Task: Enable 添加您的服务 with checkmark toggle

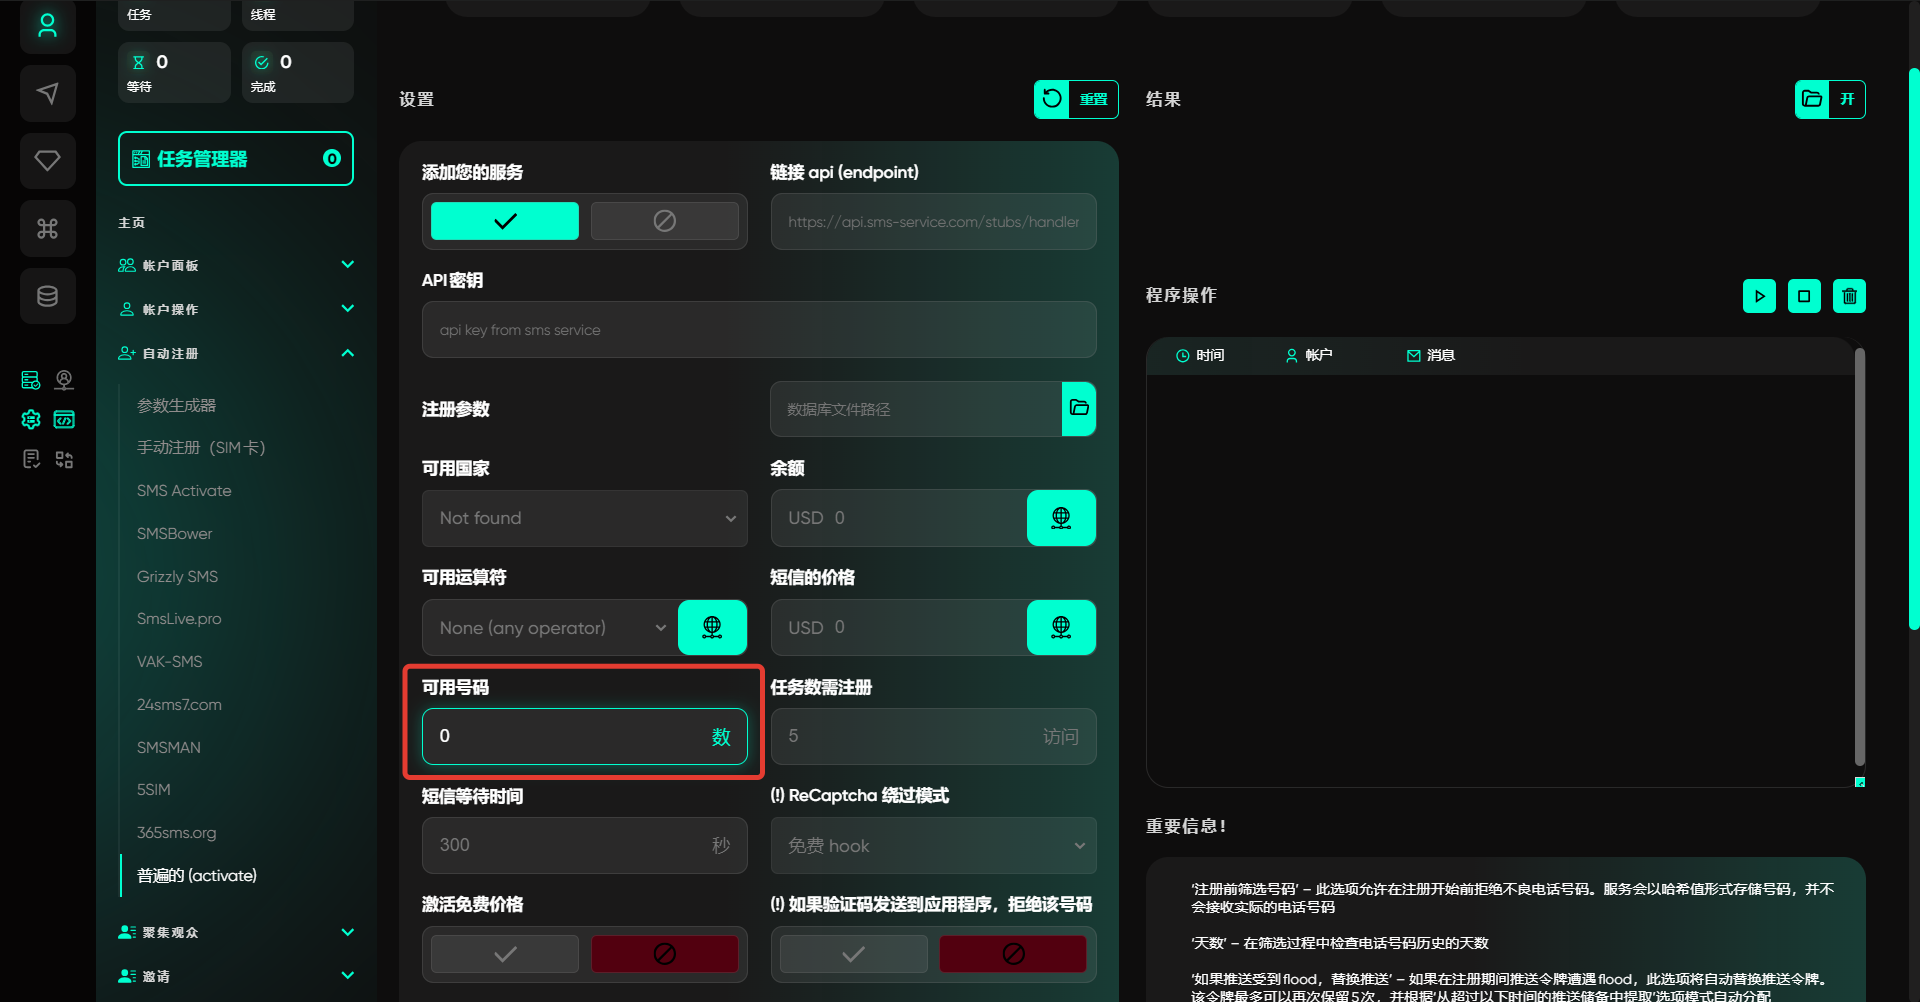Action: 505,221
